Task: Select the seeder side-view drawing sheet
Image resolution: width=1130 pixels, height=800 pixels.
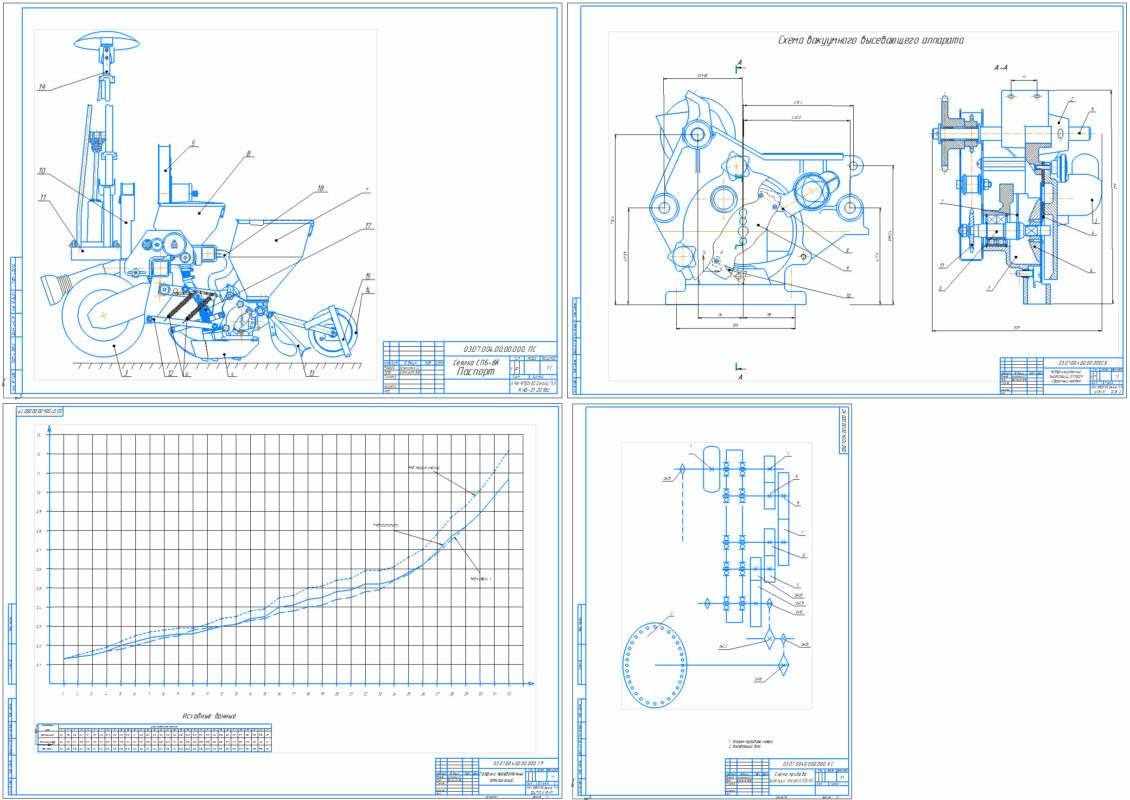Action: tap(282, 201)
